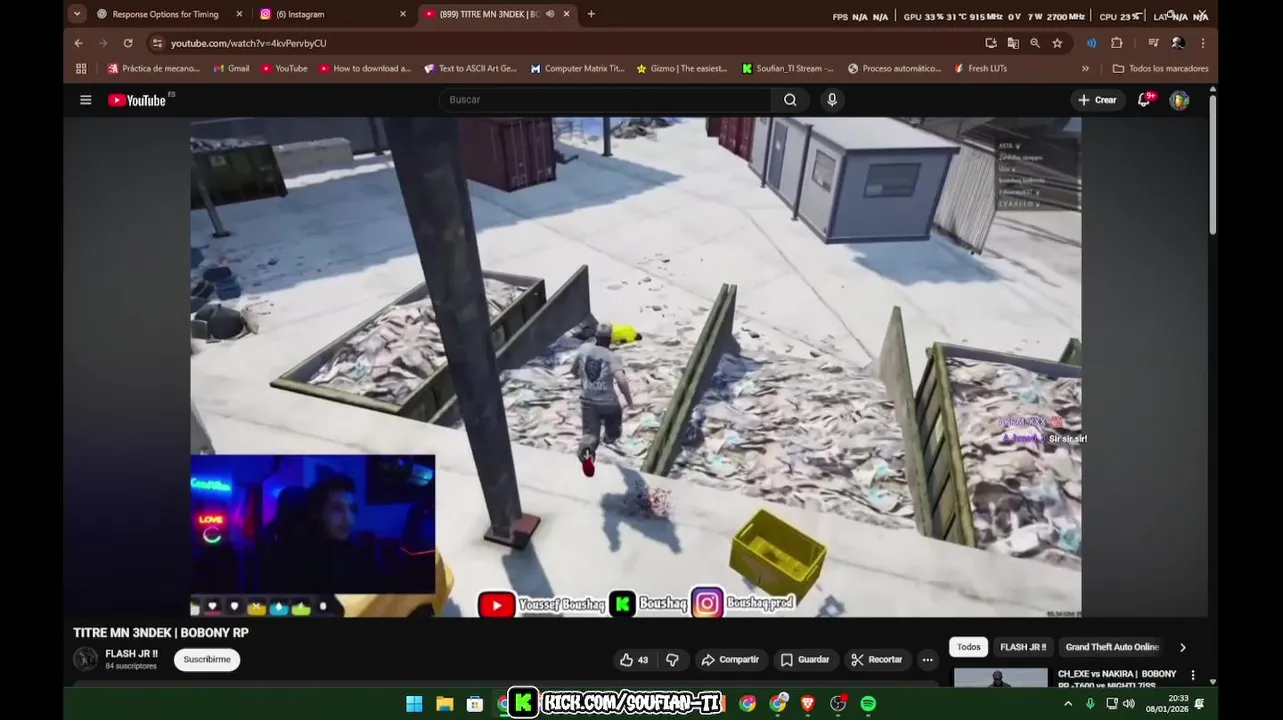Dislike the video with thumbs down
1283x720 pixels.
tap(672, 660)
